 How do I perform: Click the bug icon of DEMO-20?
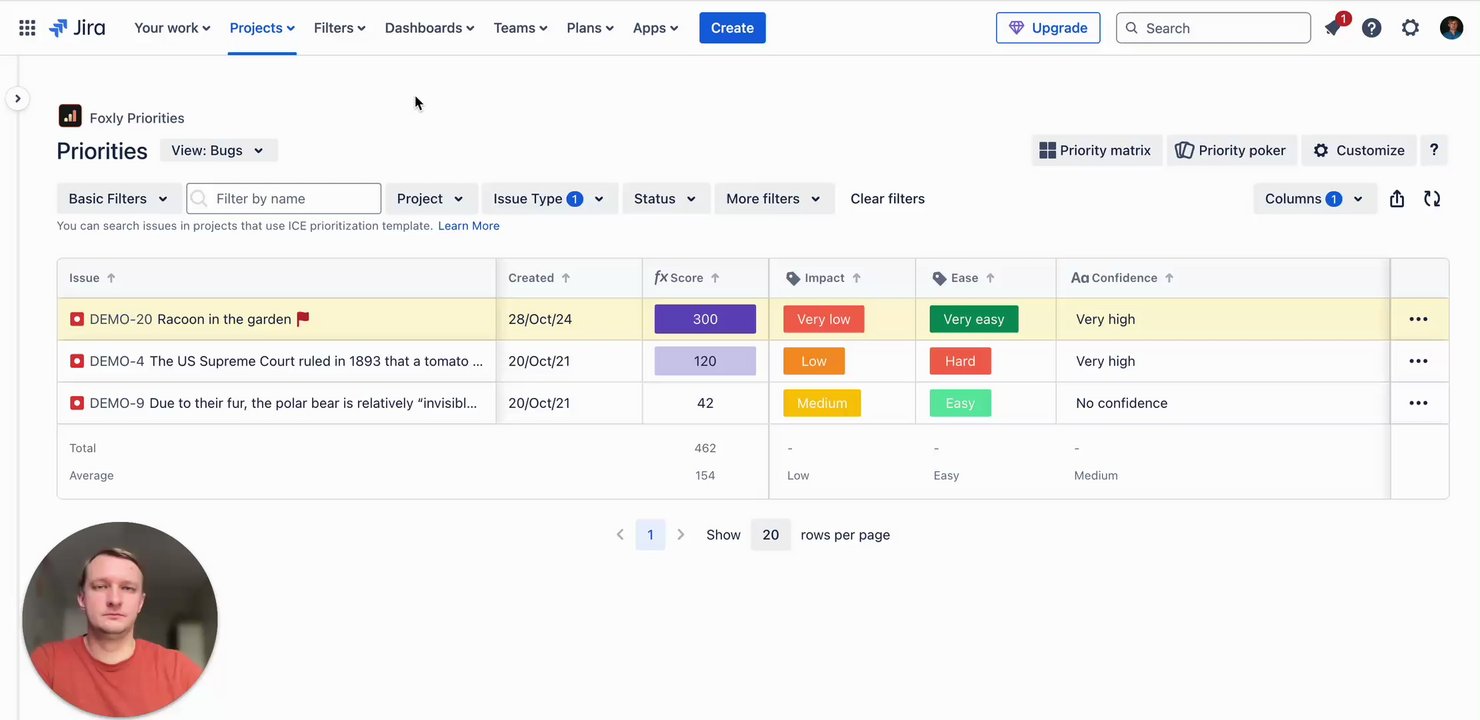point(77,319)
